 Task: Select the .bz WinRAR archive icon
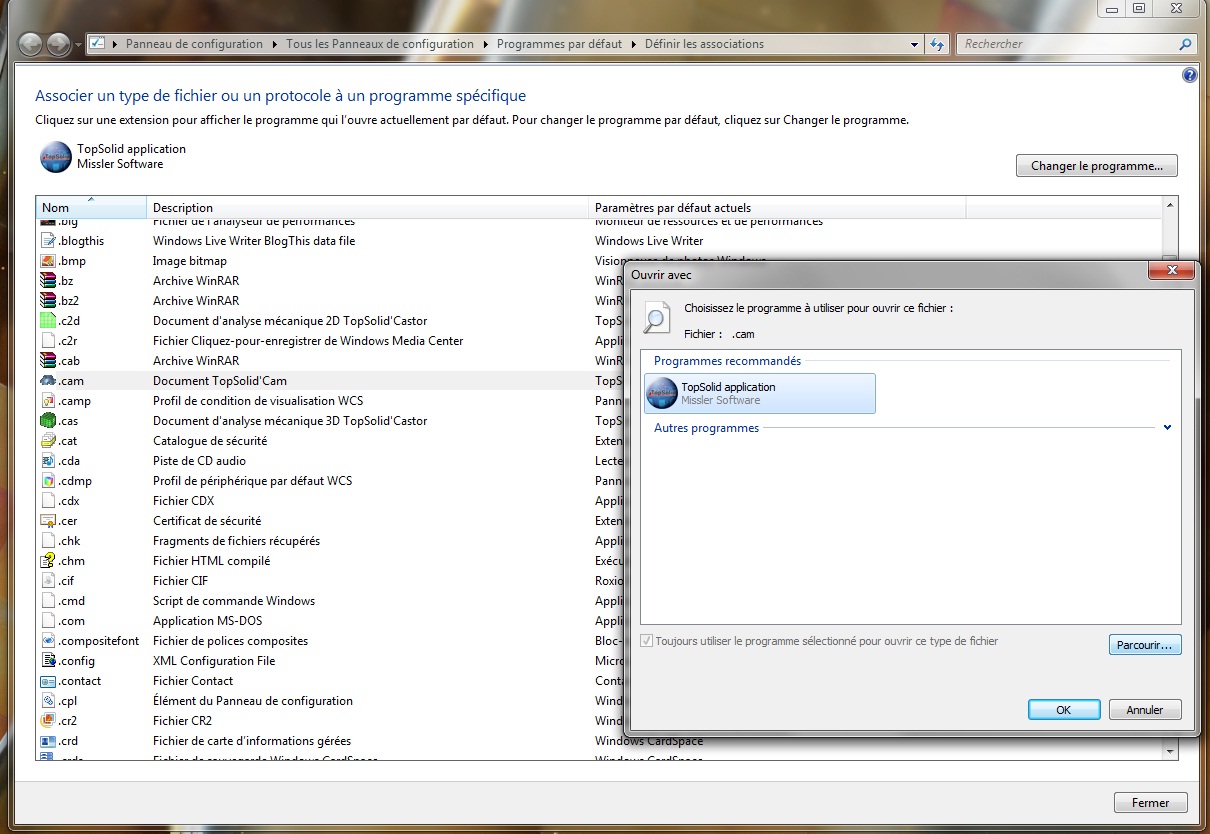pos(47,281)
